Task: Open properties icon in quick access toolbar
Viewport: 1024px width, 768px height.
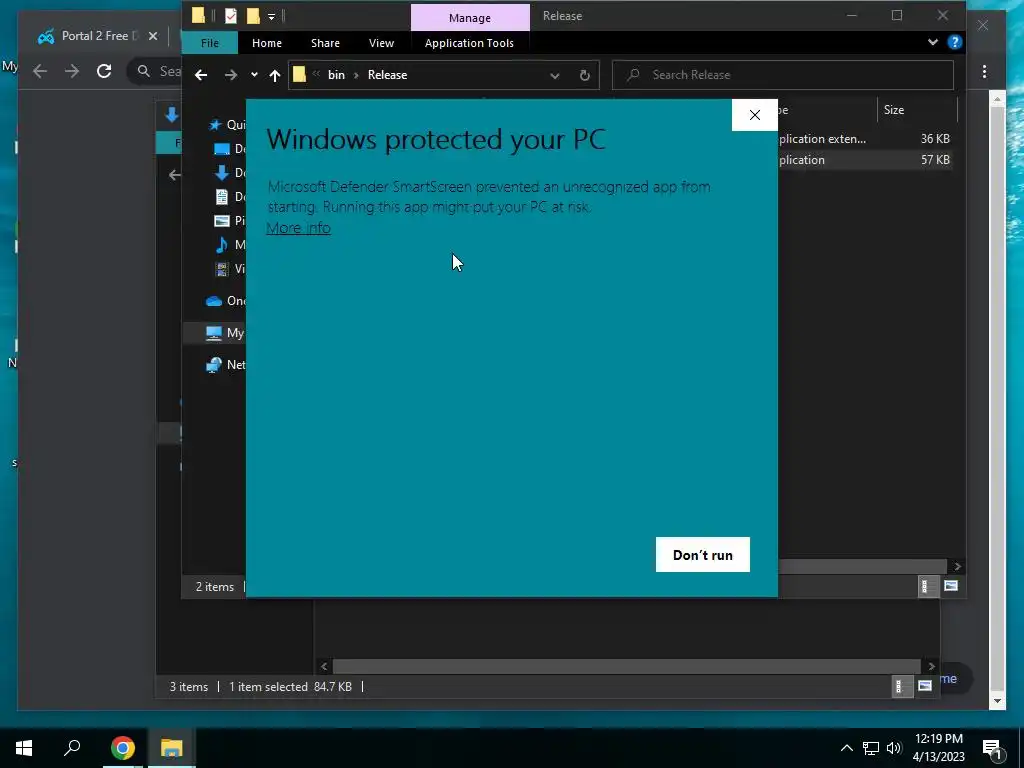Action: coord(231,16)
